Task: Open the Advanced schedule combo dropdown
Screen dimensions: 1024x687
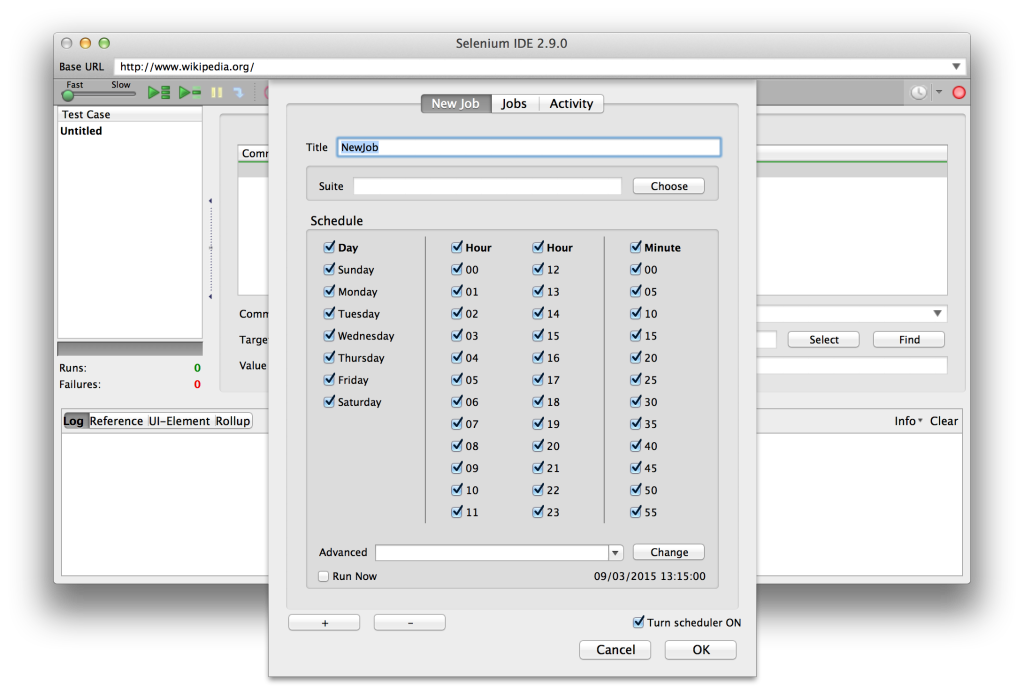Action: pyautogui.click(x=615, y=552)
